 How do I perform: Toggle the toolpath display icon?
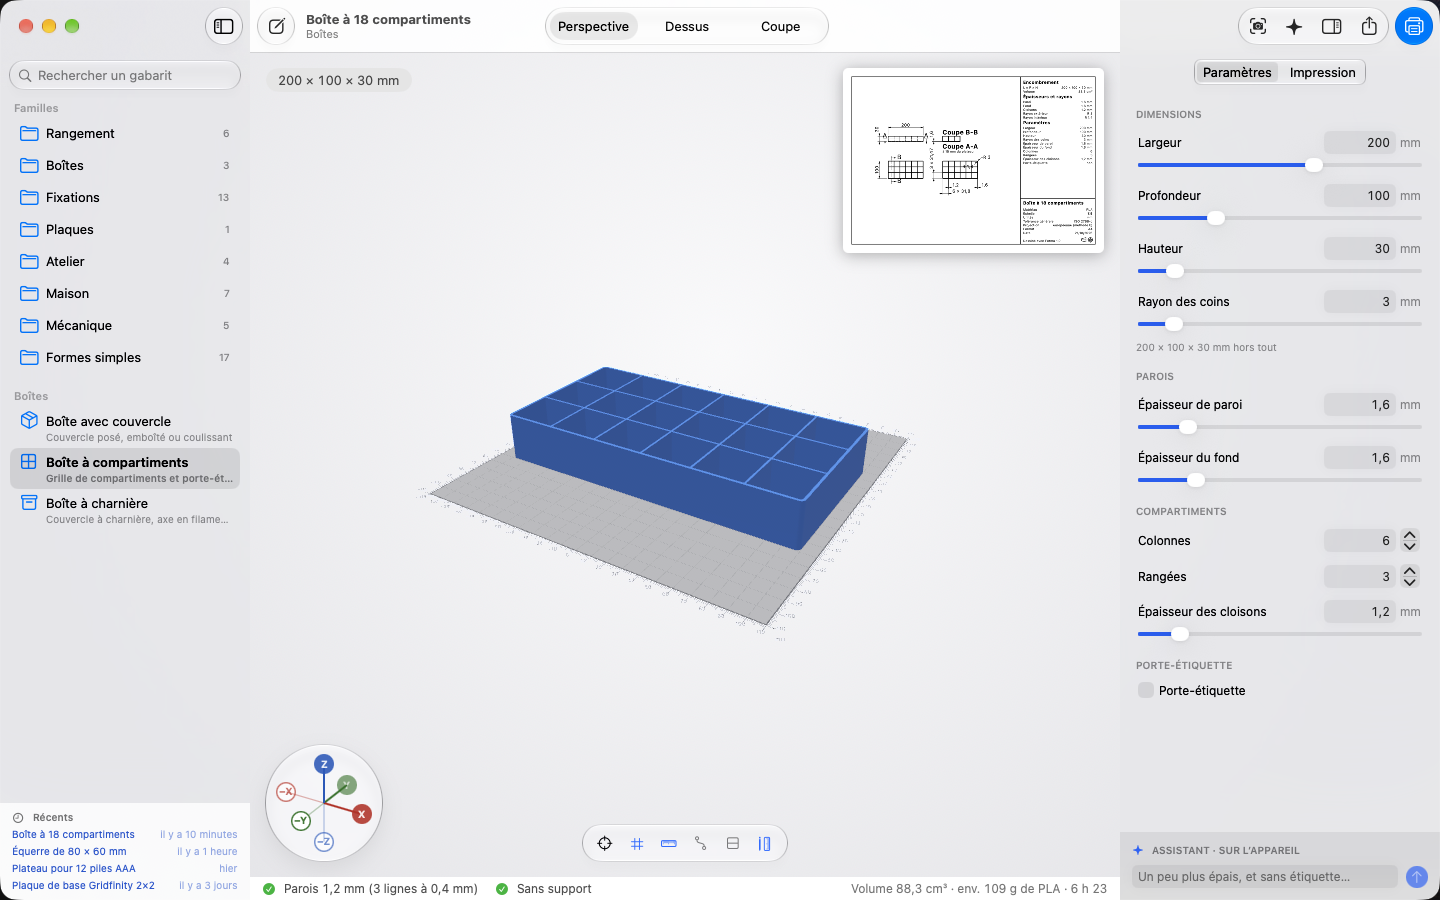(x=701, y=844)
